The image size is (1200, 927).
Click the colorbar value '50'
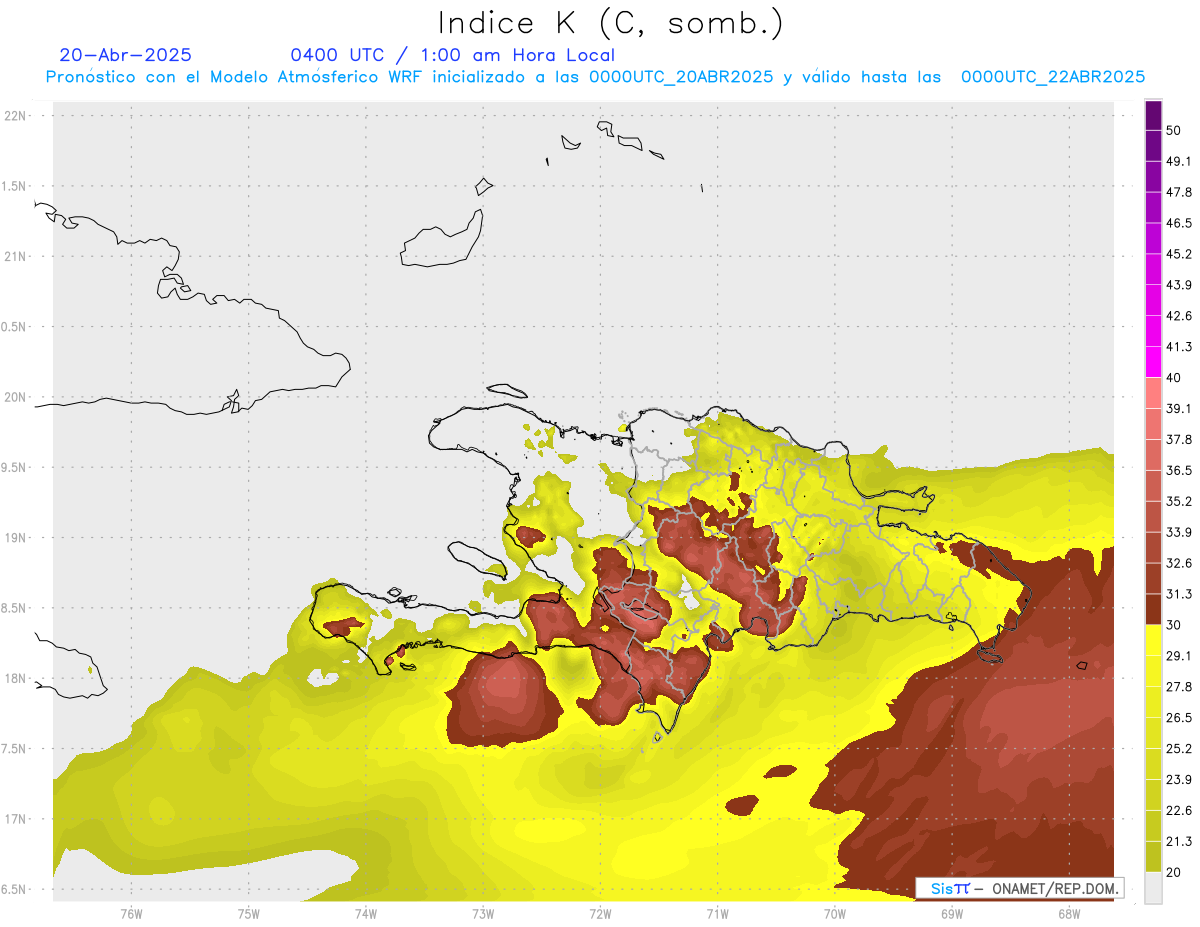coord(1174,130)
